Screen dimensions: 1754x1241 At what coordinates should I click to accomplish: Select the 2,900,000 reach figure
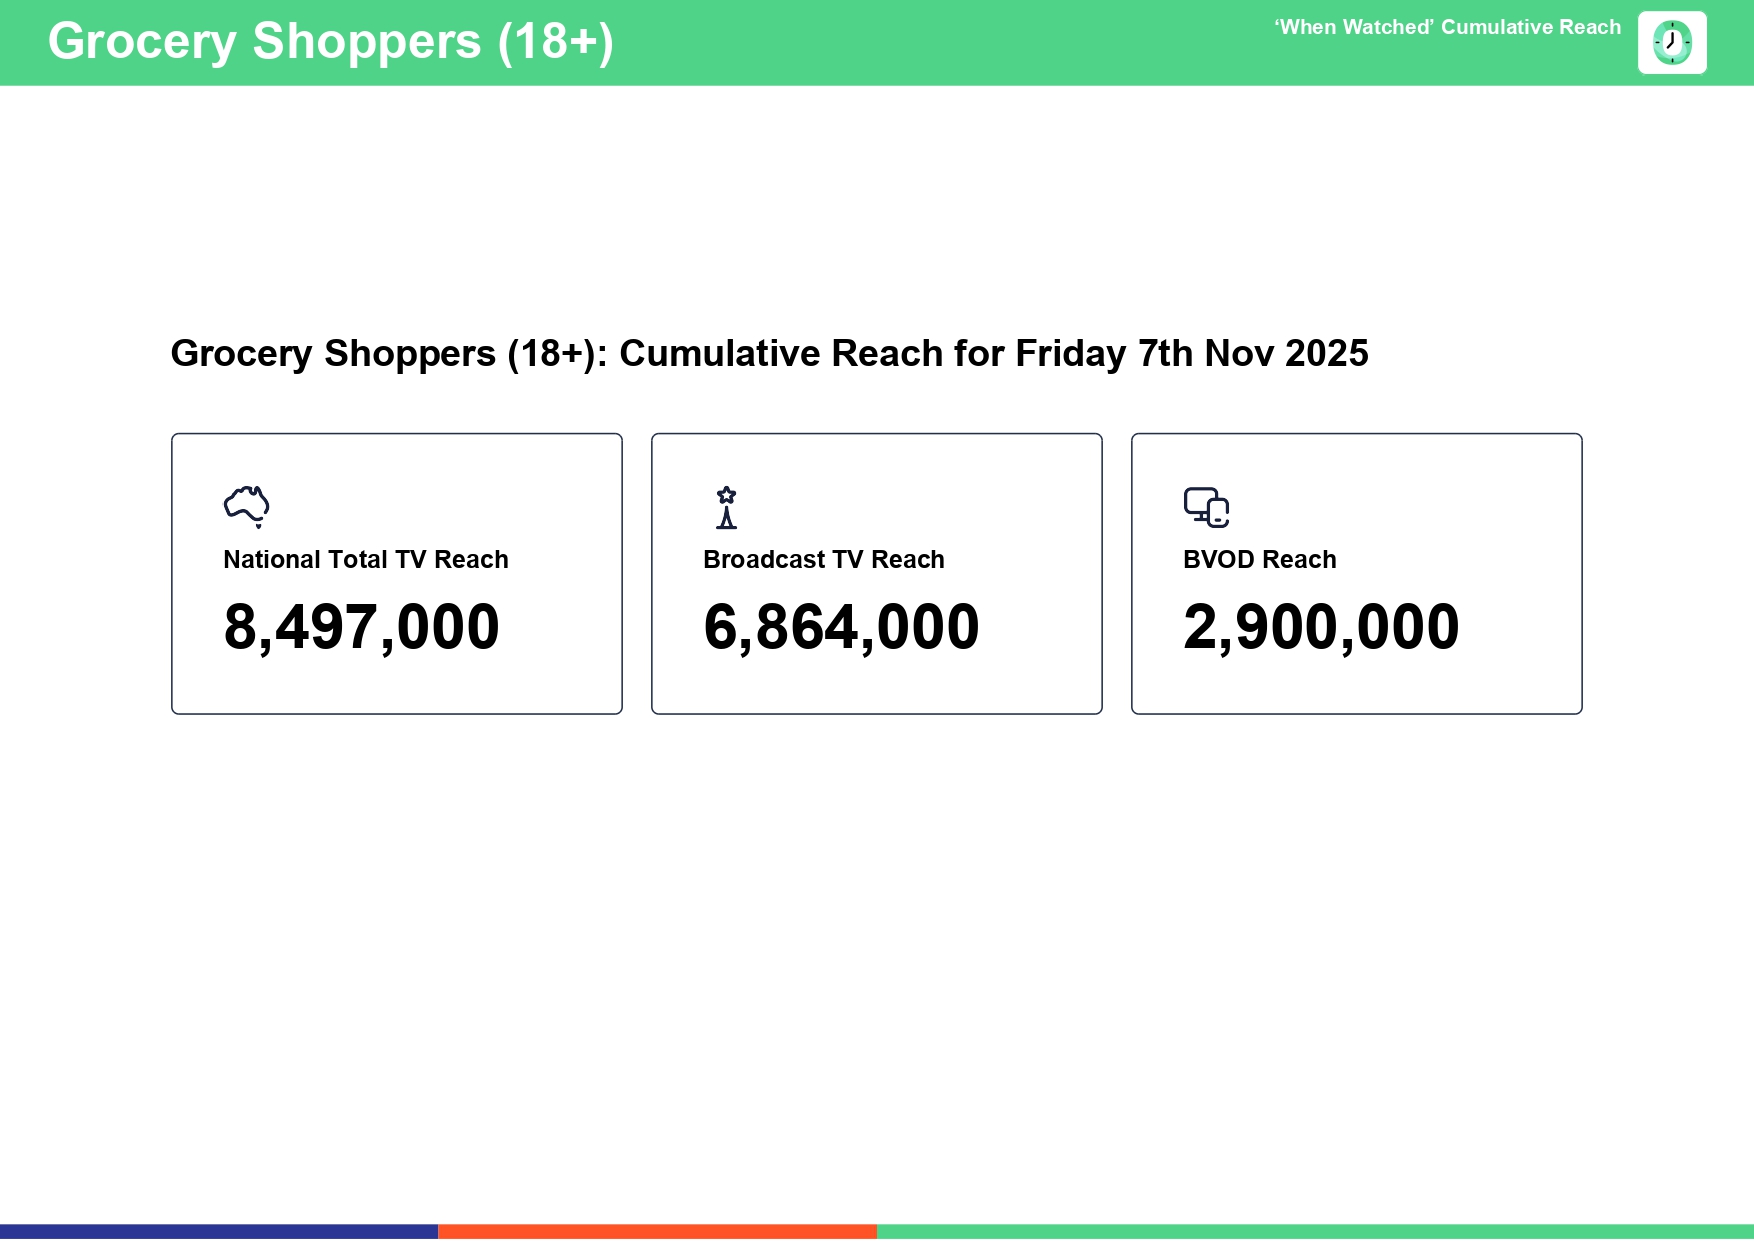1320,627
